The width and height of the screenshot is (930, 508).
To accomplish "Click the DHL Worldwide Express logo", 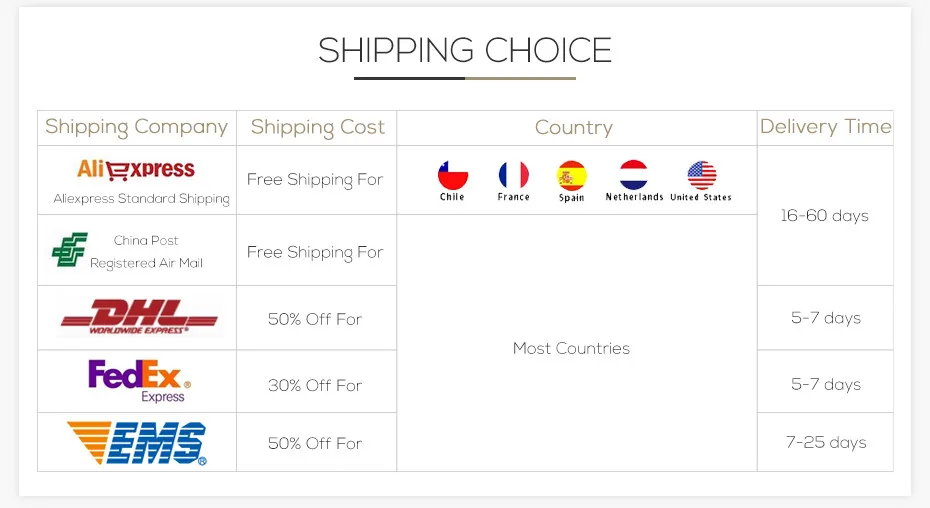I will coord(138,318).
